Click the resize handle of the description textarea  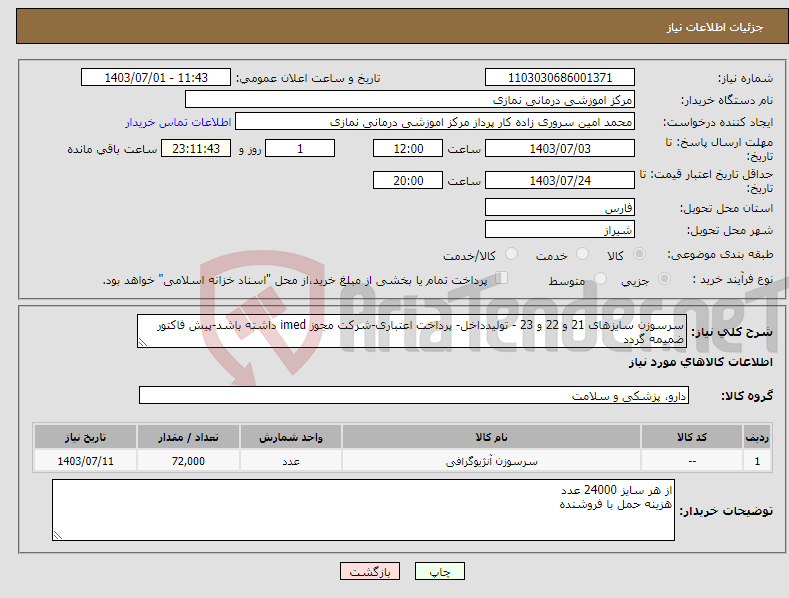(143, 342)
